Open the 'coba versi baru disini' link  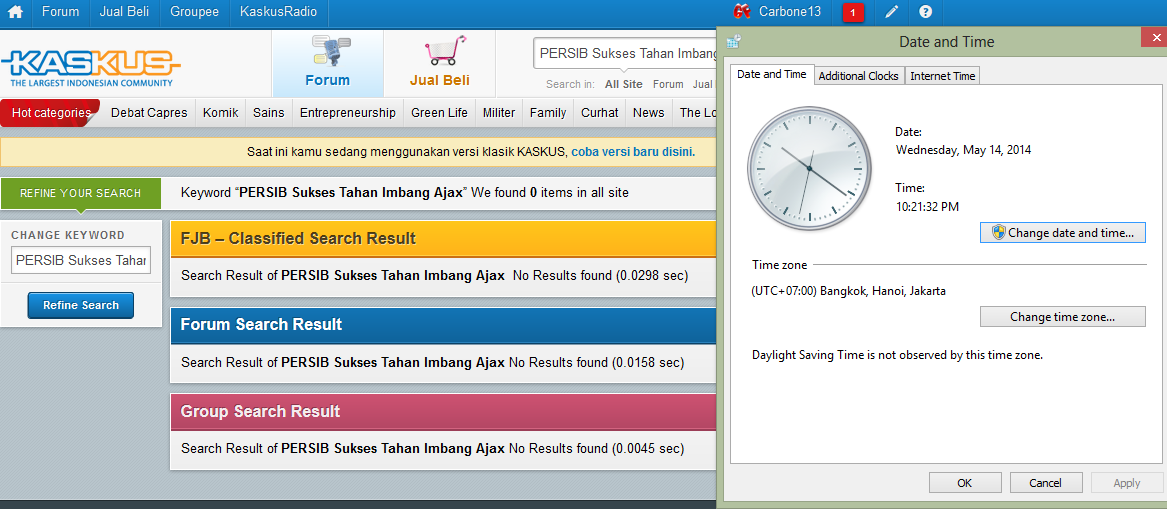(632, 152)
